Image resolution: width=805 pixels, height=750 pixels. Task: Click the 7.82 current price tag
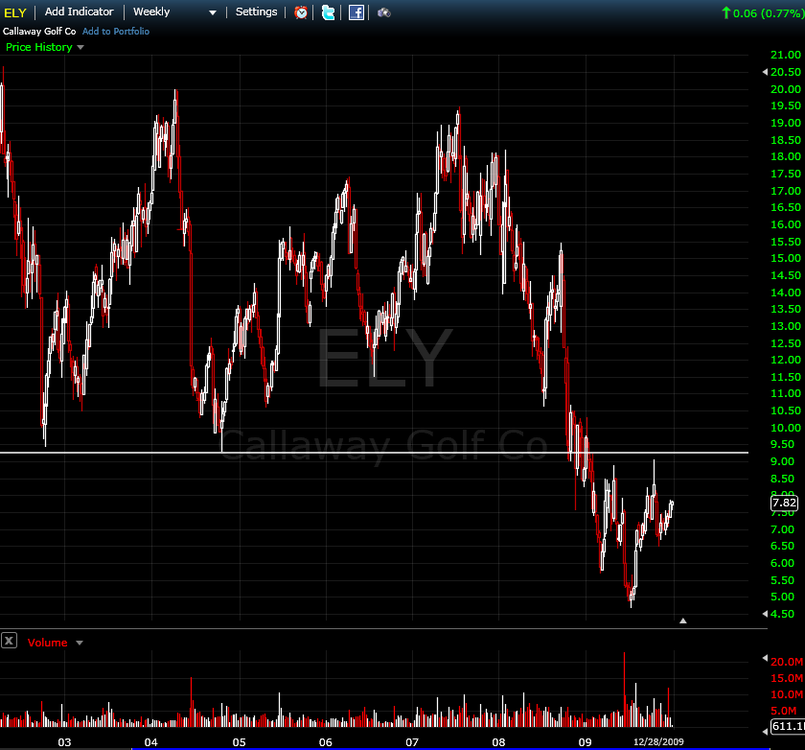click(784, 503)
